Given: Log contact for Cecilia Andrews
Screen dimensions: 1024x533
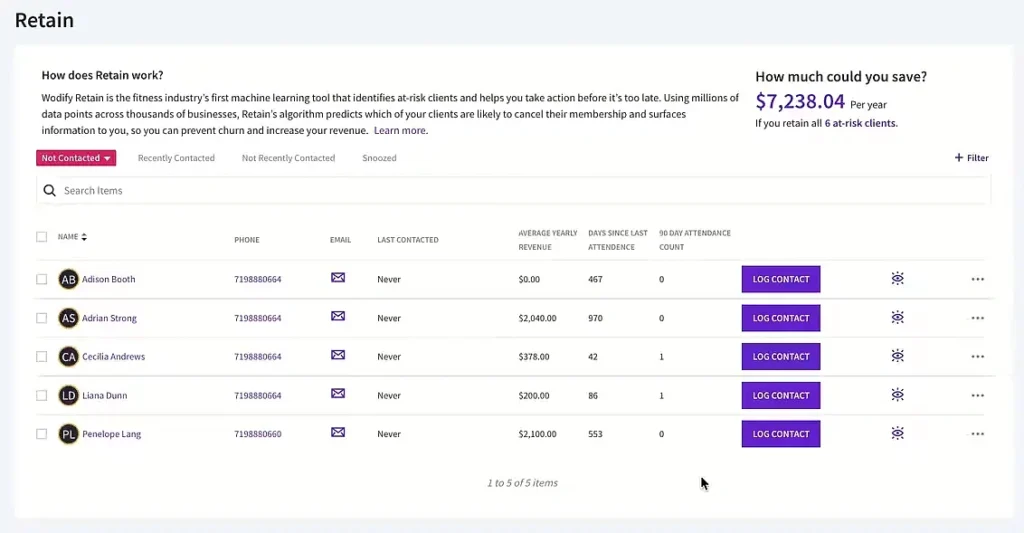Looking at the screenshot, I should tap(780, 357).
